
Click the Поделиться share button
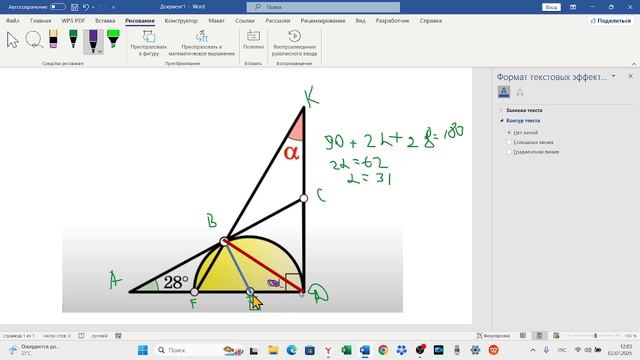(x=610, y=20)
